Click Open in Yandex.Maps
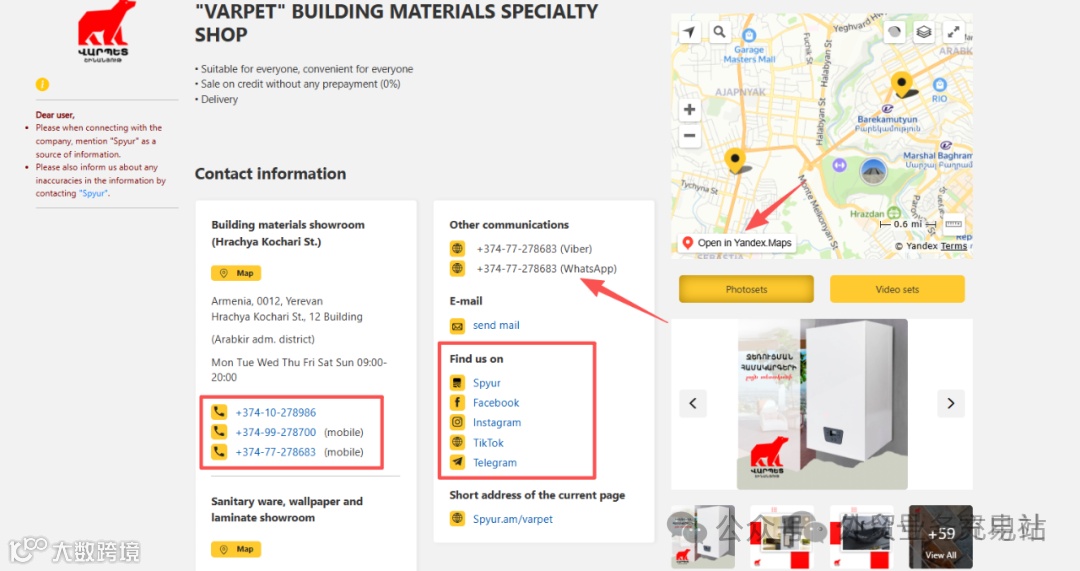Viewport: 1080px width, 571px height. click(736, 243)
